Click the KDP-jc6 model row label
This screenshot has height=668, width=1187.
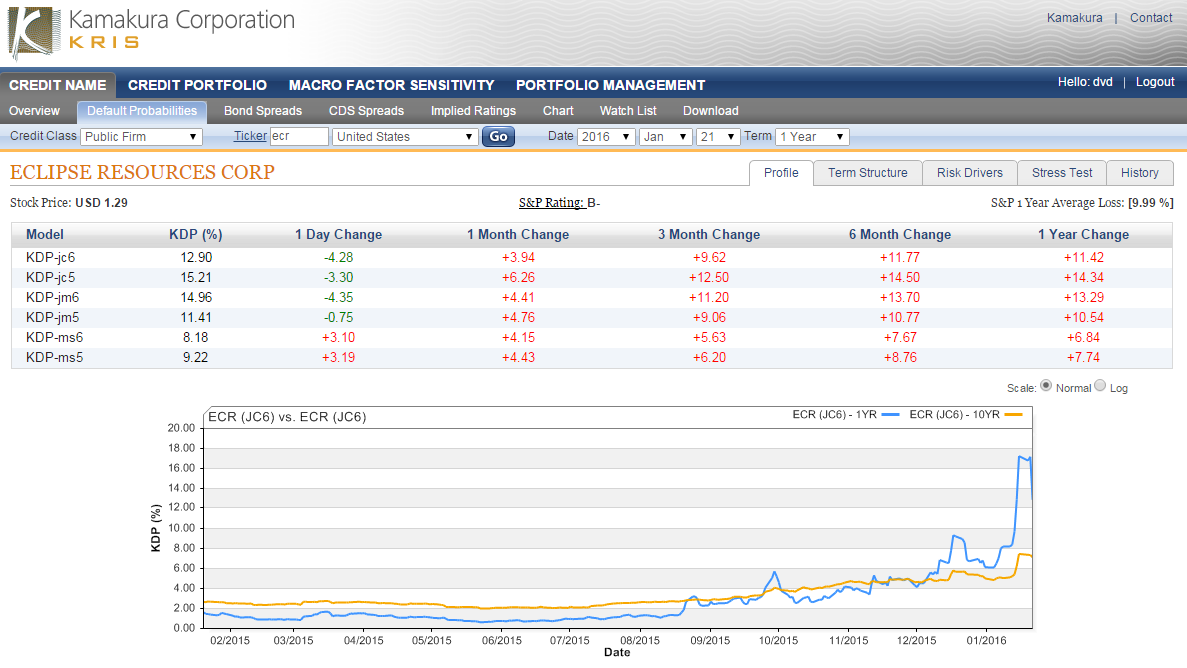coord(50,258)
